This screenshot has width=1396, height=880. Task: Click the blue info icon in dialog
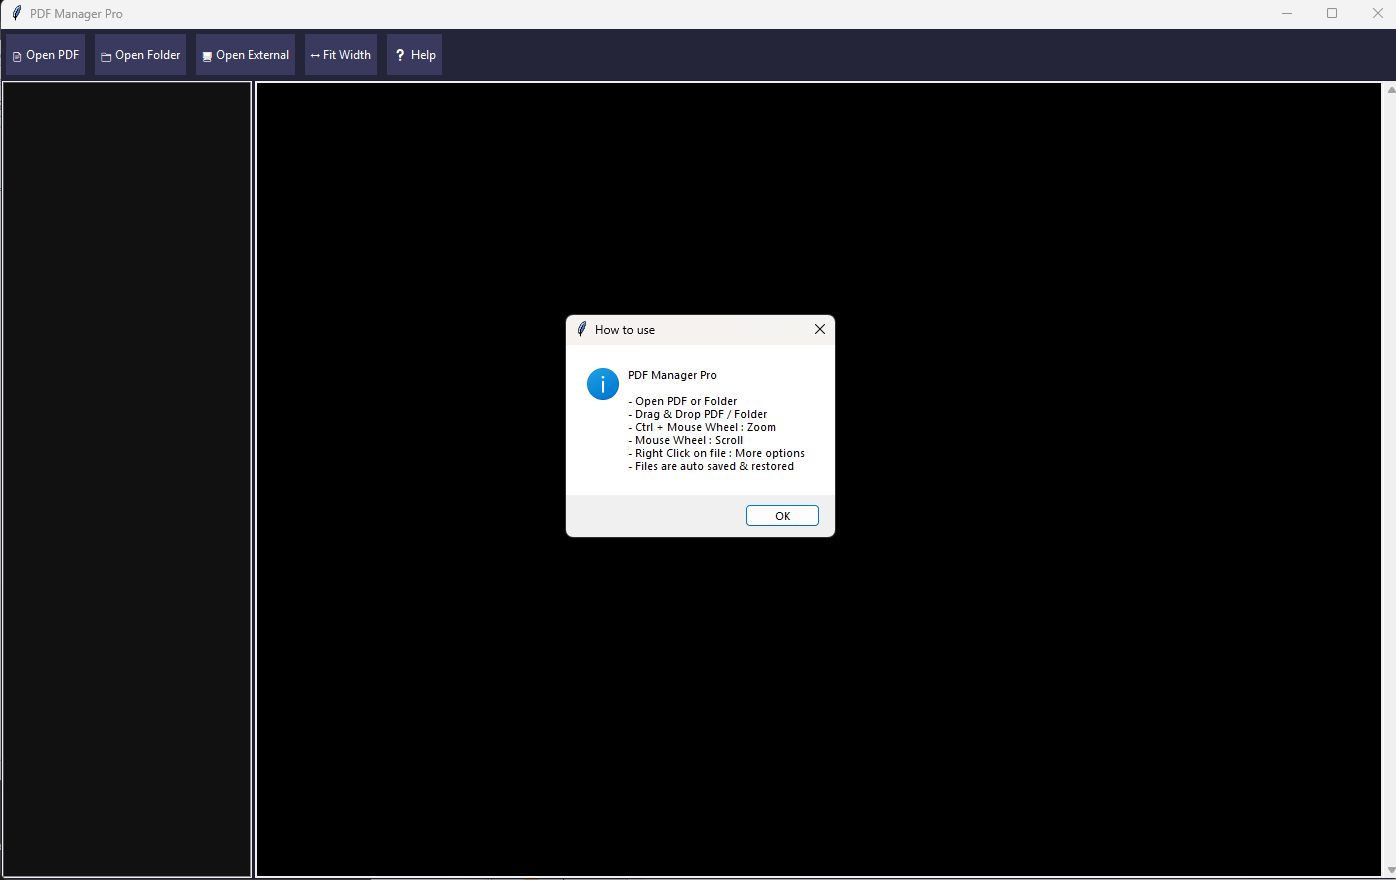(x=603, y=384)
